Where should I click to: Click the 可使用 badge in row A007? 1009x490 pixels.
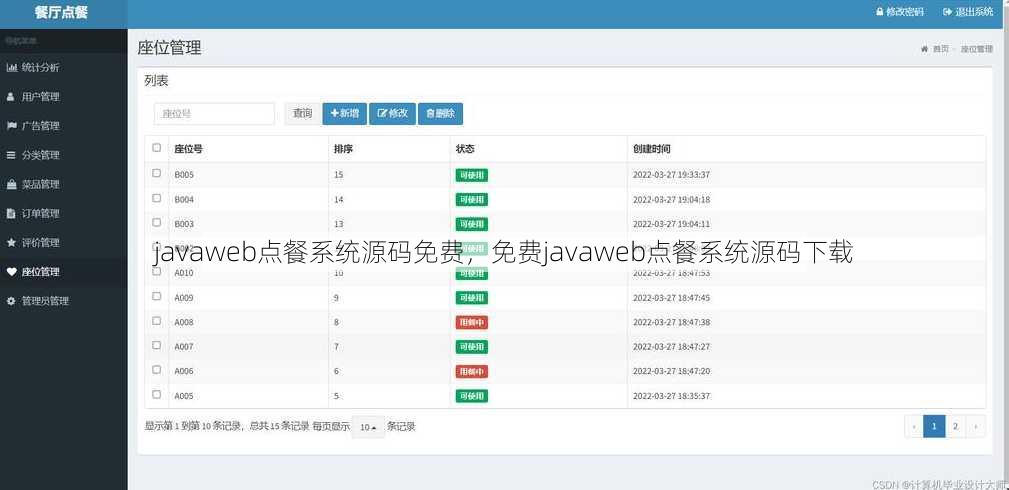(x=472, y=346)
